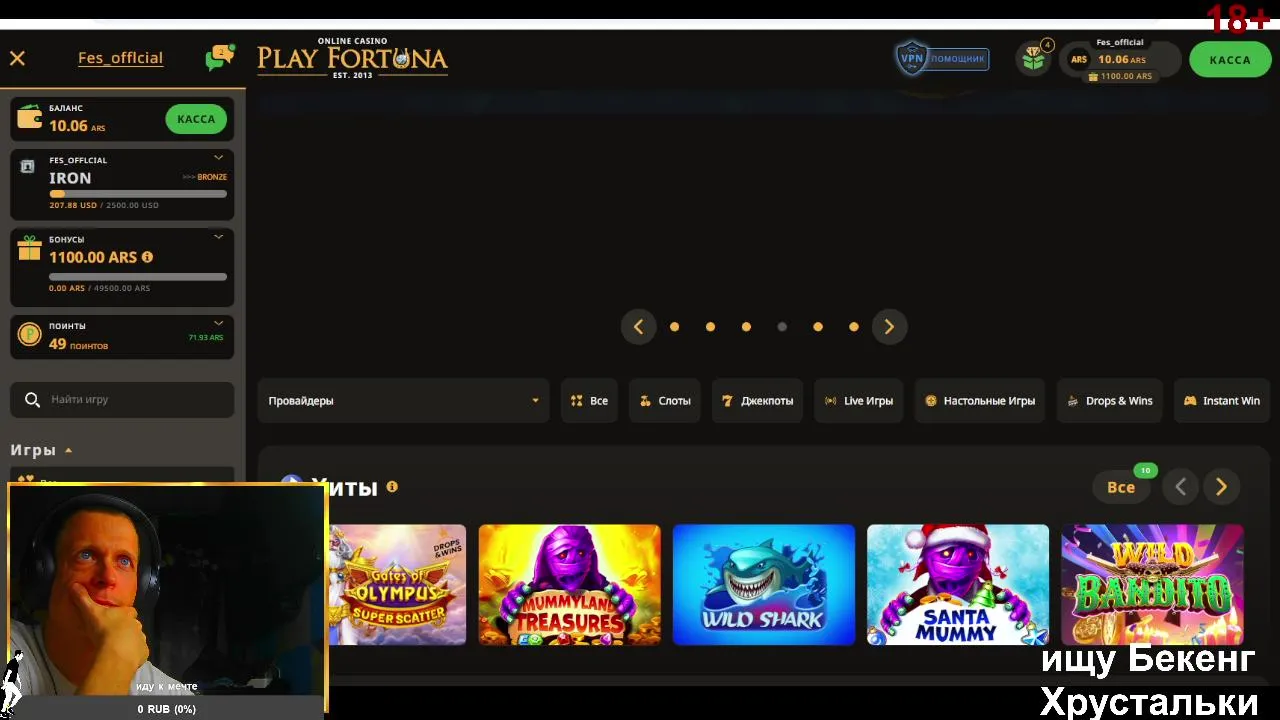This screenshot has height=720, width=1280.
Task: Click the 49 поинтов text
Action: tap(78, 344)
